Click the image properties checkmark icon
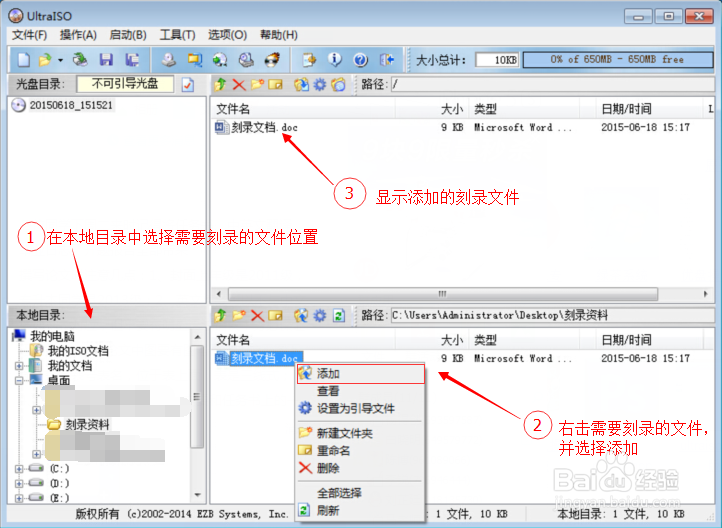Image resolution: width=722 pixels, height=528 pixels. tap(187, 85)
